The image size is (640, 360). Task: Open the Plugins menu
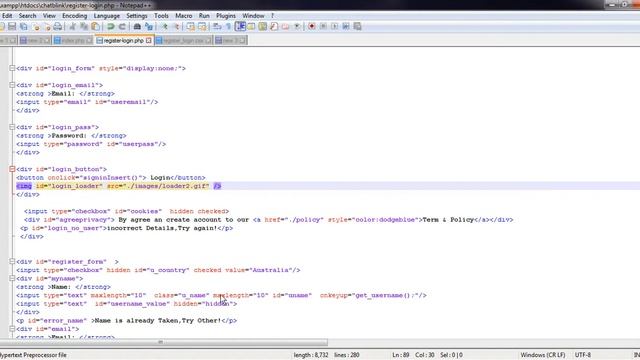226,16
